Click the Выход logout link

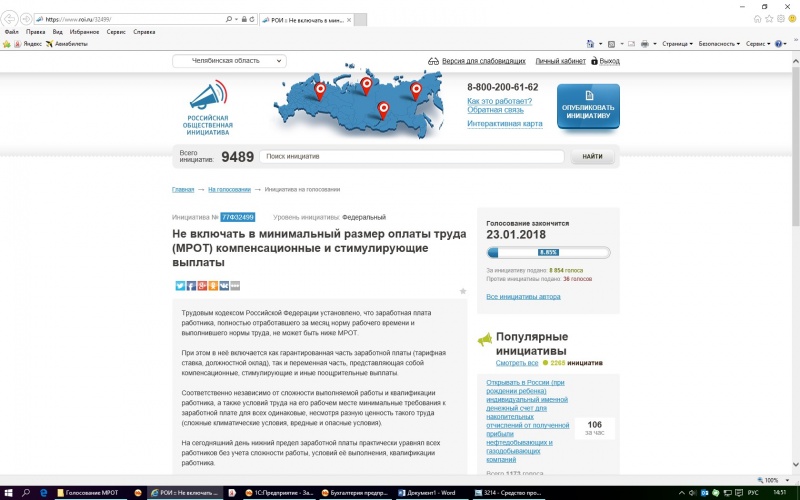609,61
